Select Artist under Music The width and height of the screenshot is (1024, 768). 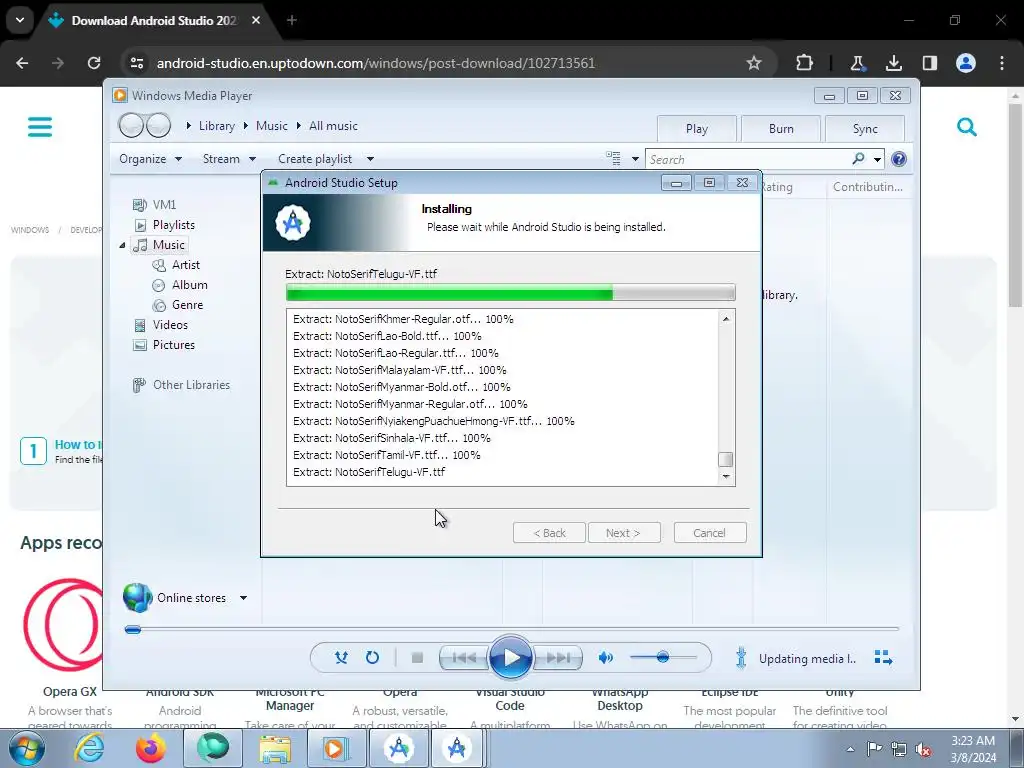point(185,264)
